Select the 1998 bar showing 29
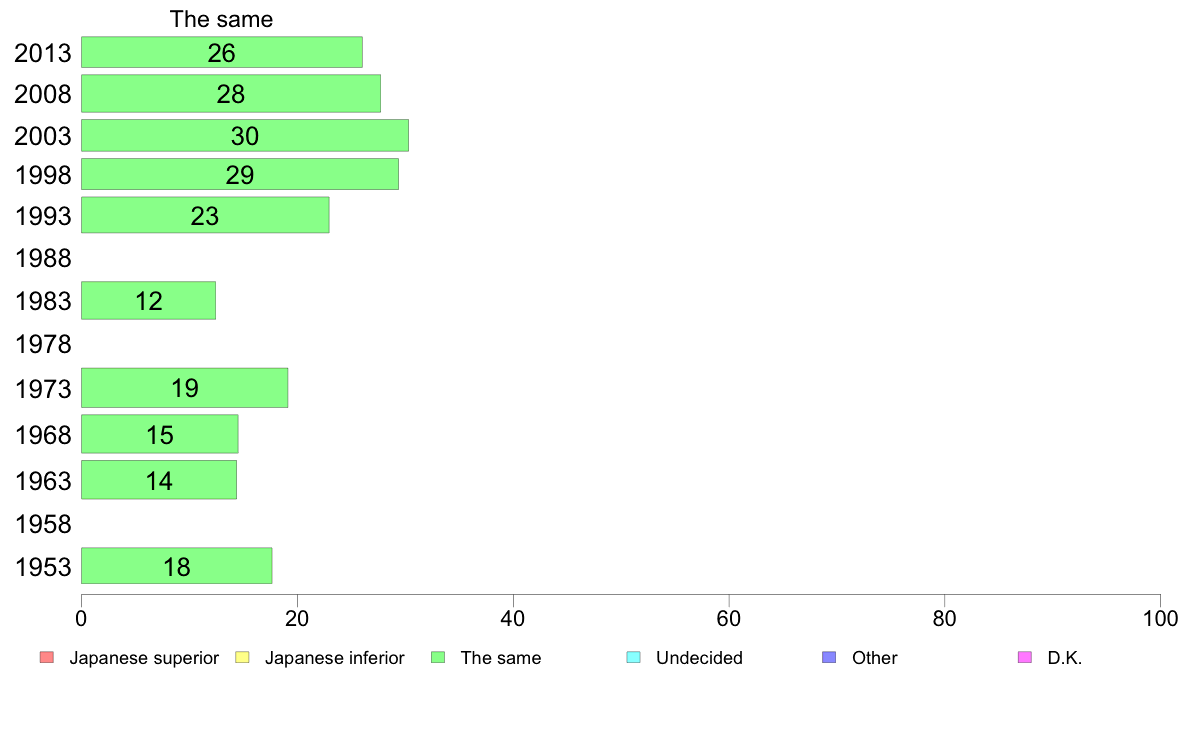This screenshot has width=1188, height=736. [x=240, y=174]
